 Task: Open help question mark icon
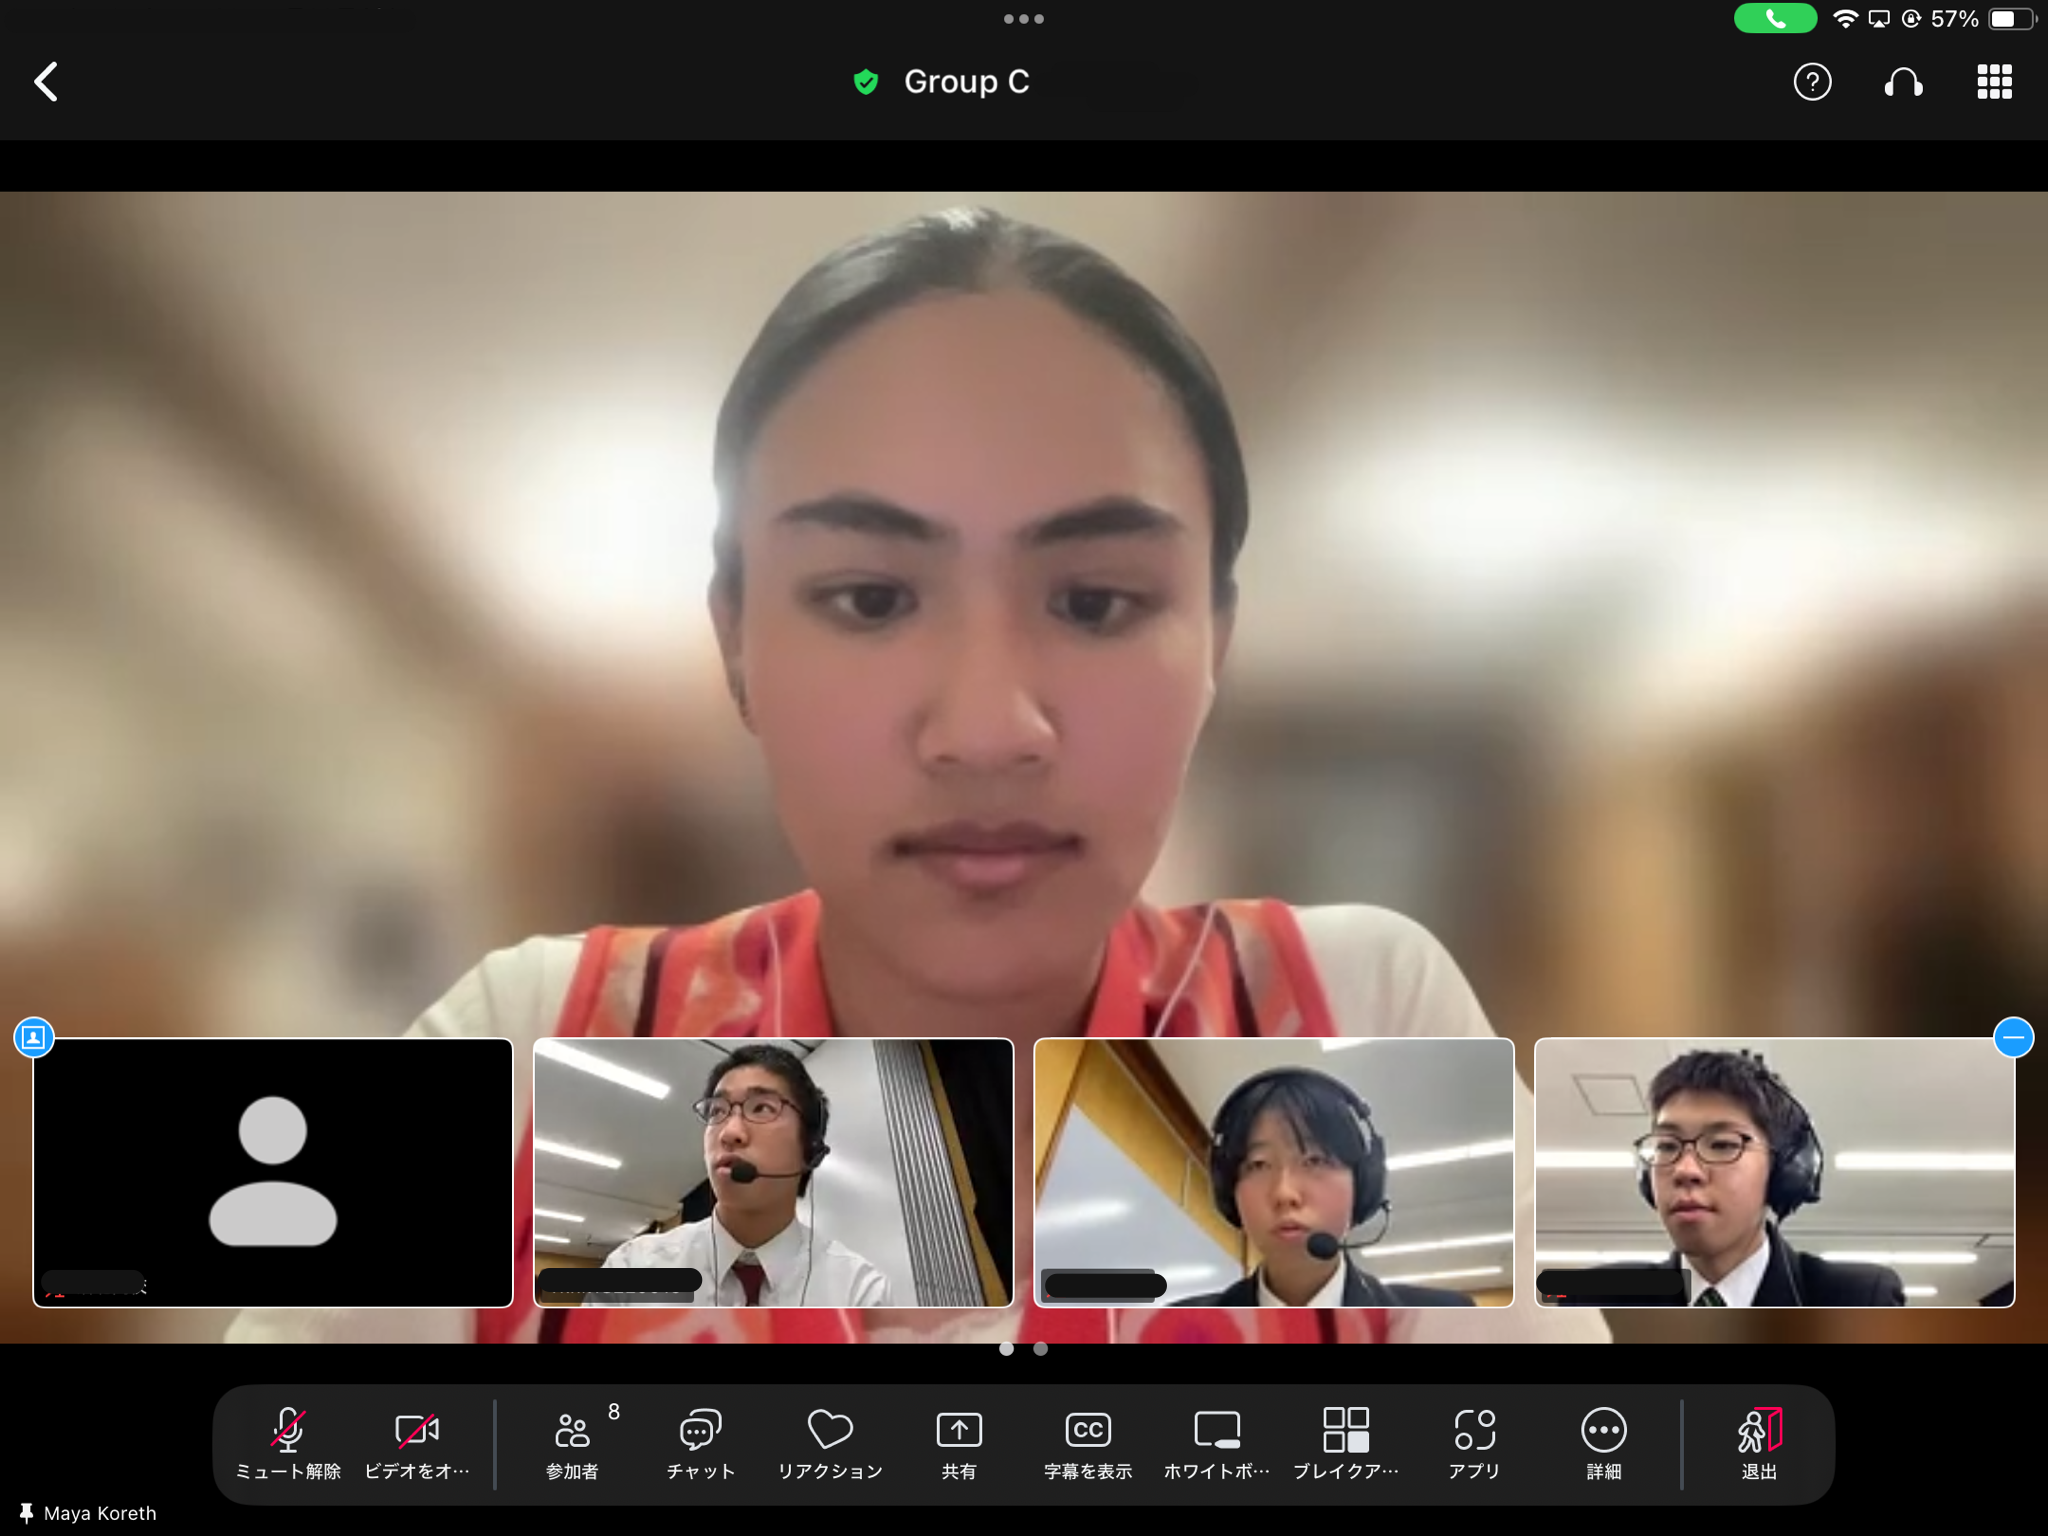tap(1812, 82)
